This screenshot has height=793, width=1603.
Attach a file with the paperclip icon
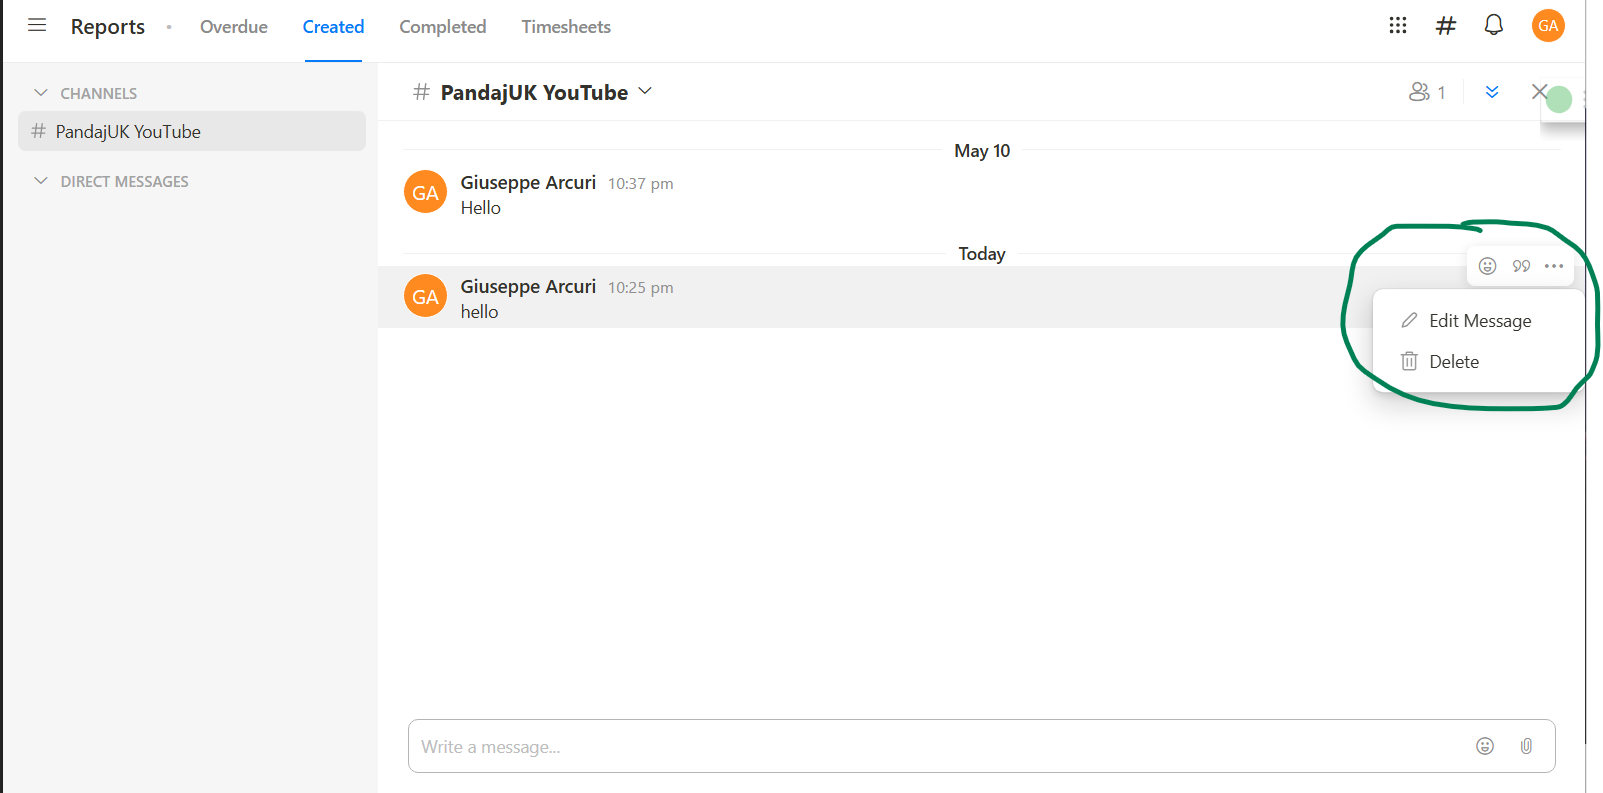1526,746
